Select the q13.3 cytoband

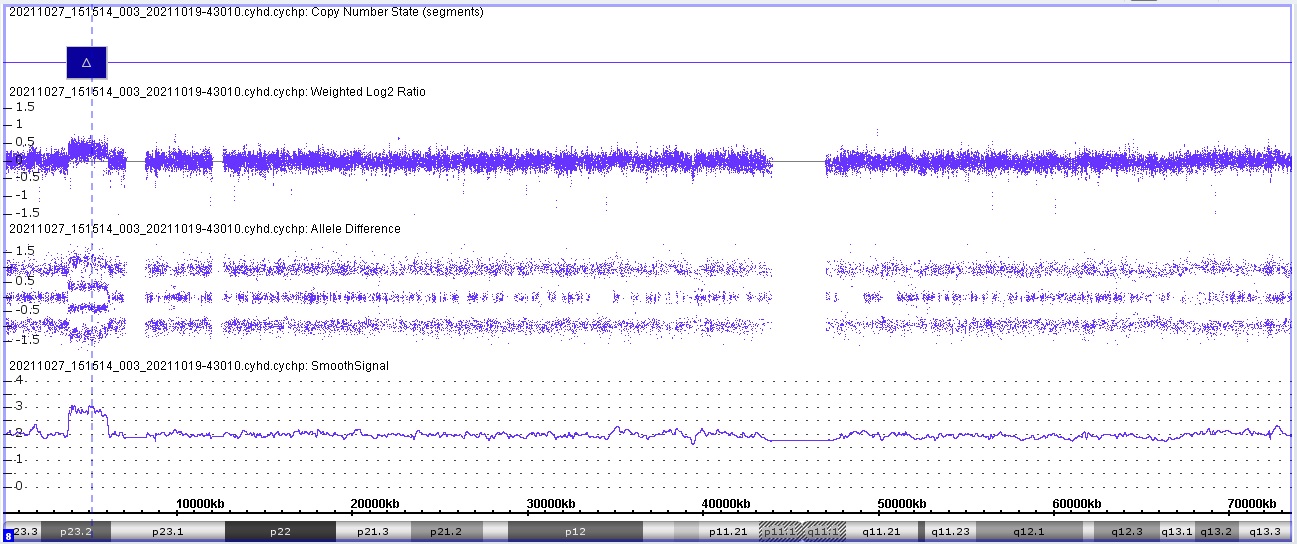pyautogui.click(x=1265, y=532)
